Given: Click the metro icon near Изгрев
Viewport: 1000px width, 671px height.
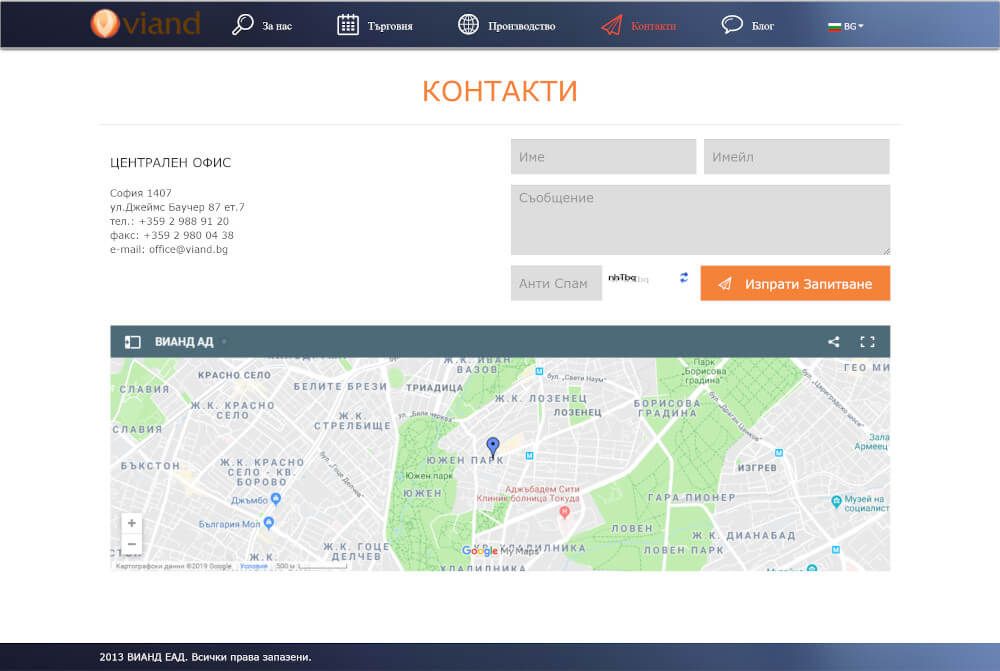Looking at the screenshot, I should 779,453.
